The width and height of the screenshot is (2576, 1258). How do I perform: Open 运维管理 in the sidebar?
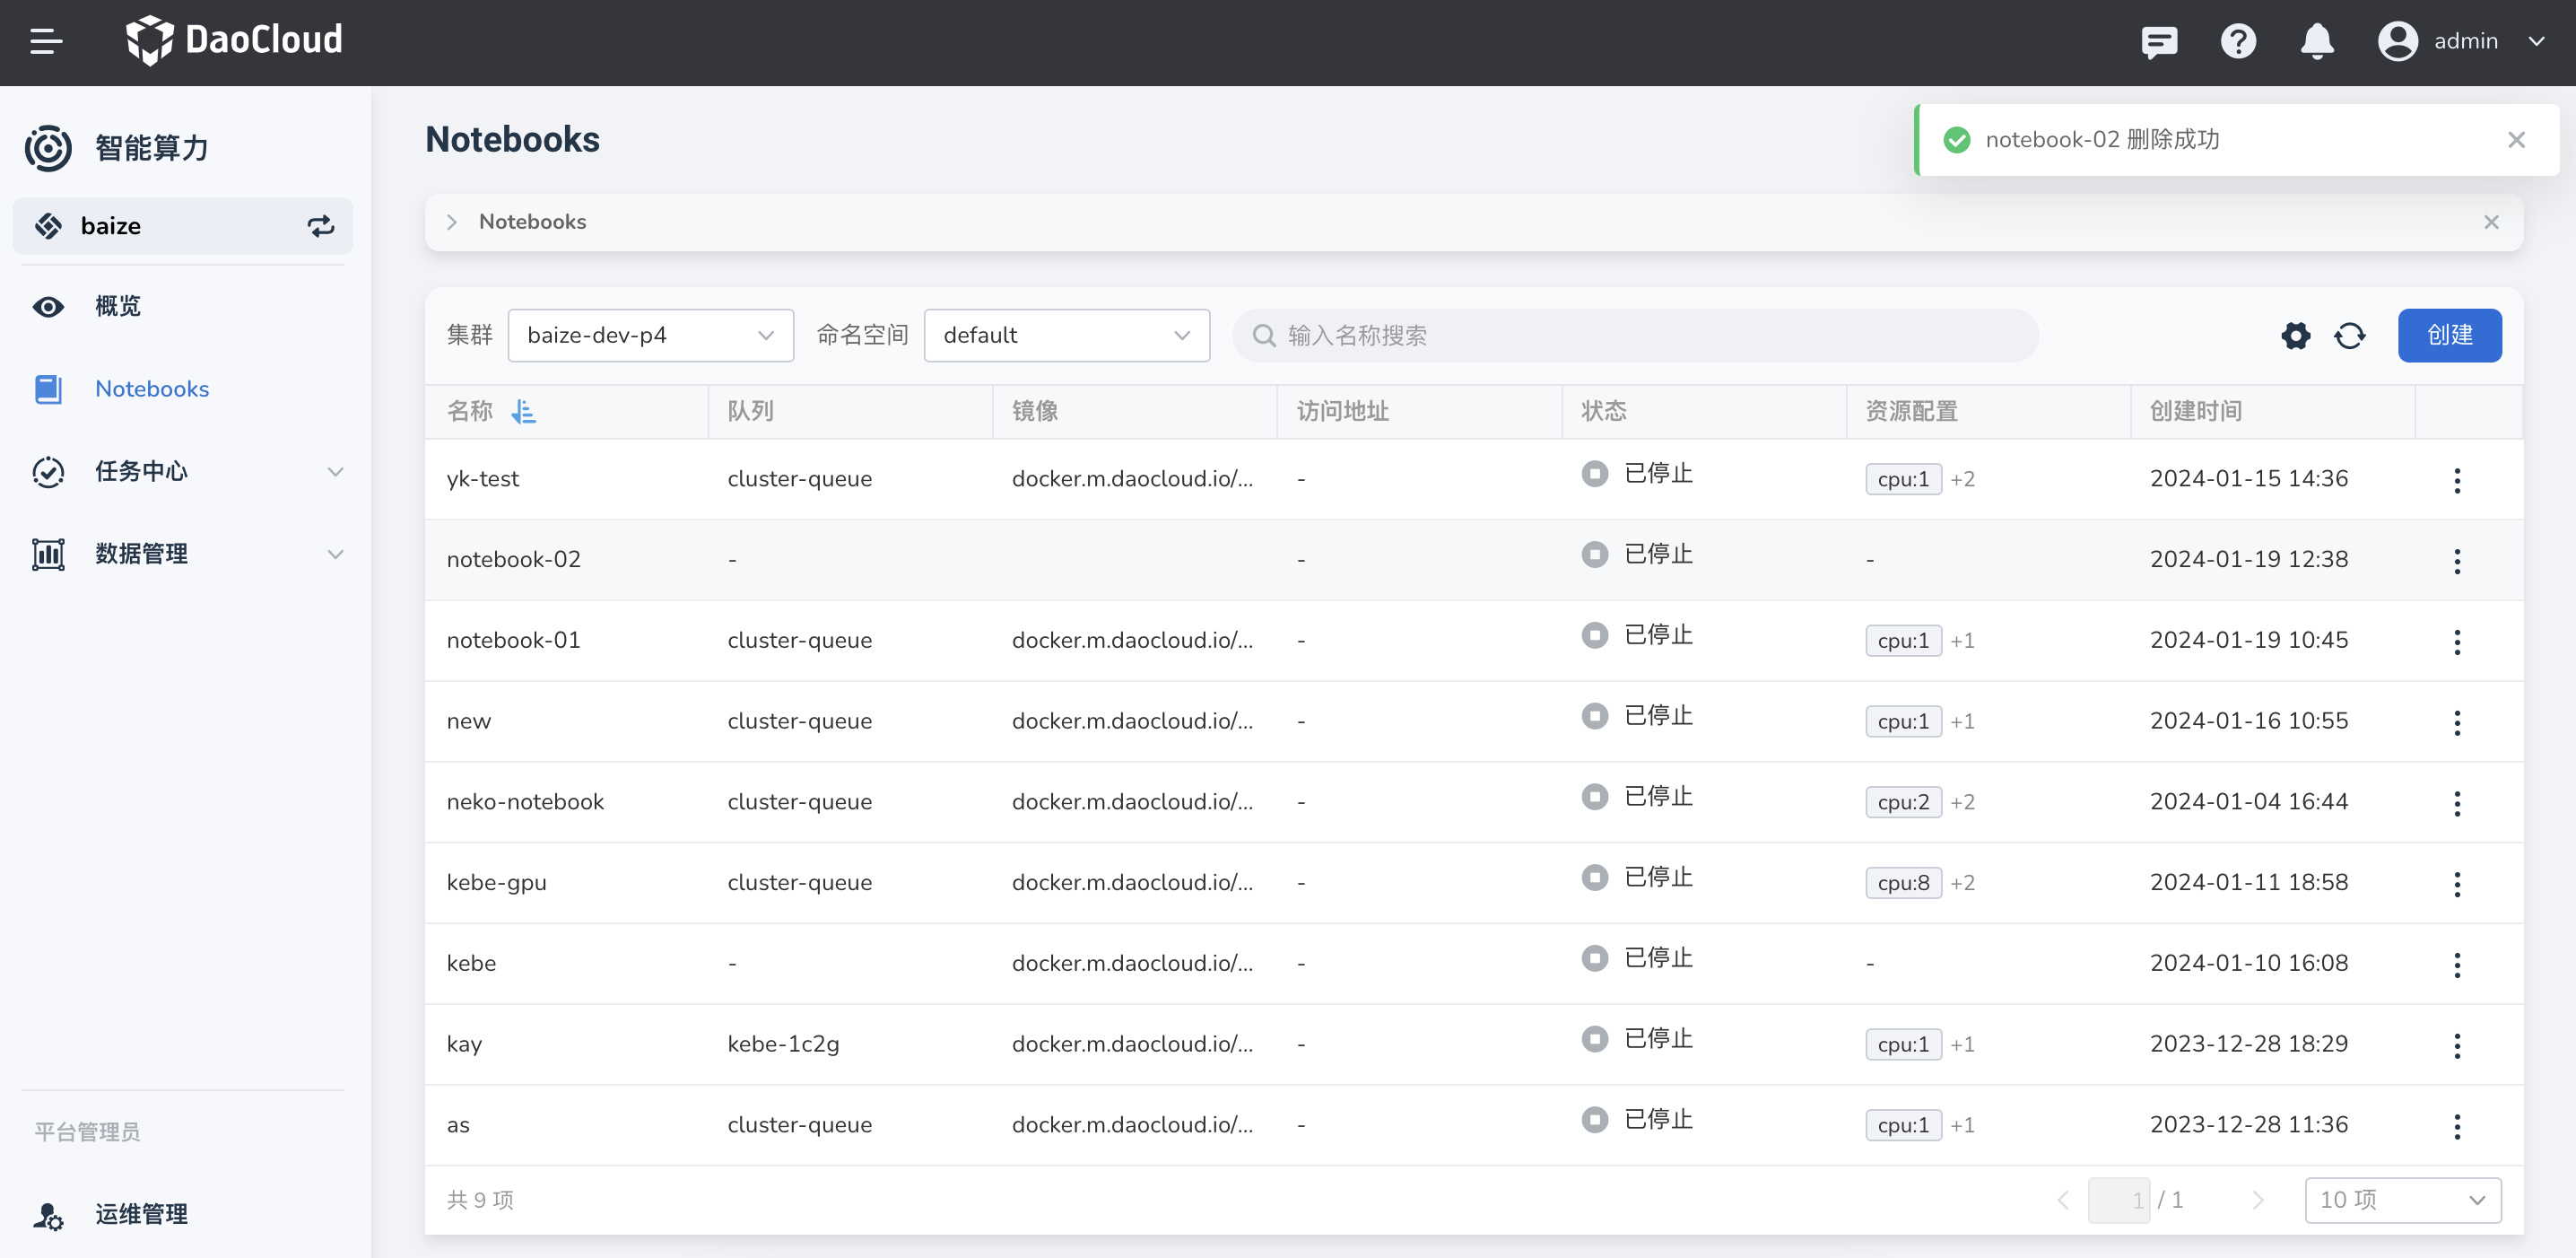pyautogui.click(x=141, y=1214)
